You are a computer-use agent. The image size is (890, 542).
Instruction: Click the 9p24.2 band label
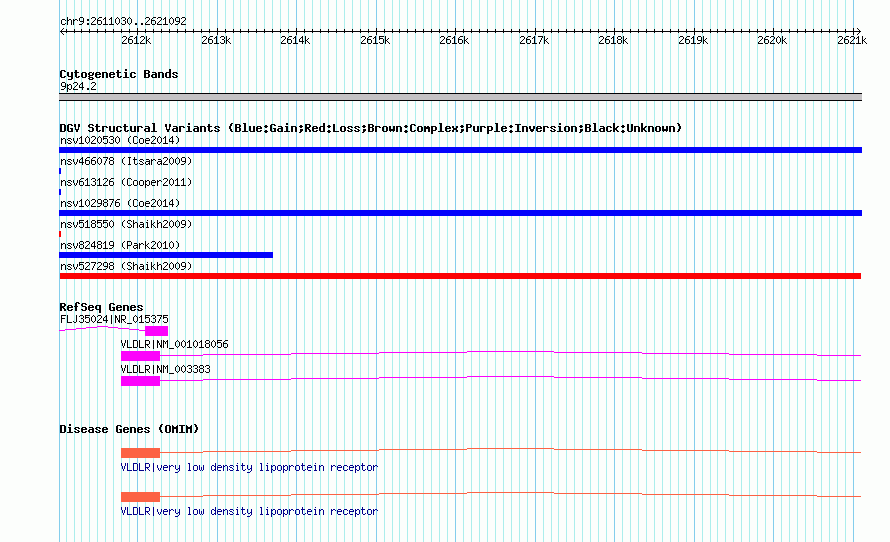point(78,86)
